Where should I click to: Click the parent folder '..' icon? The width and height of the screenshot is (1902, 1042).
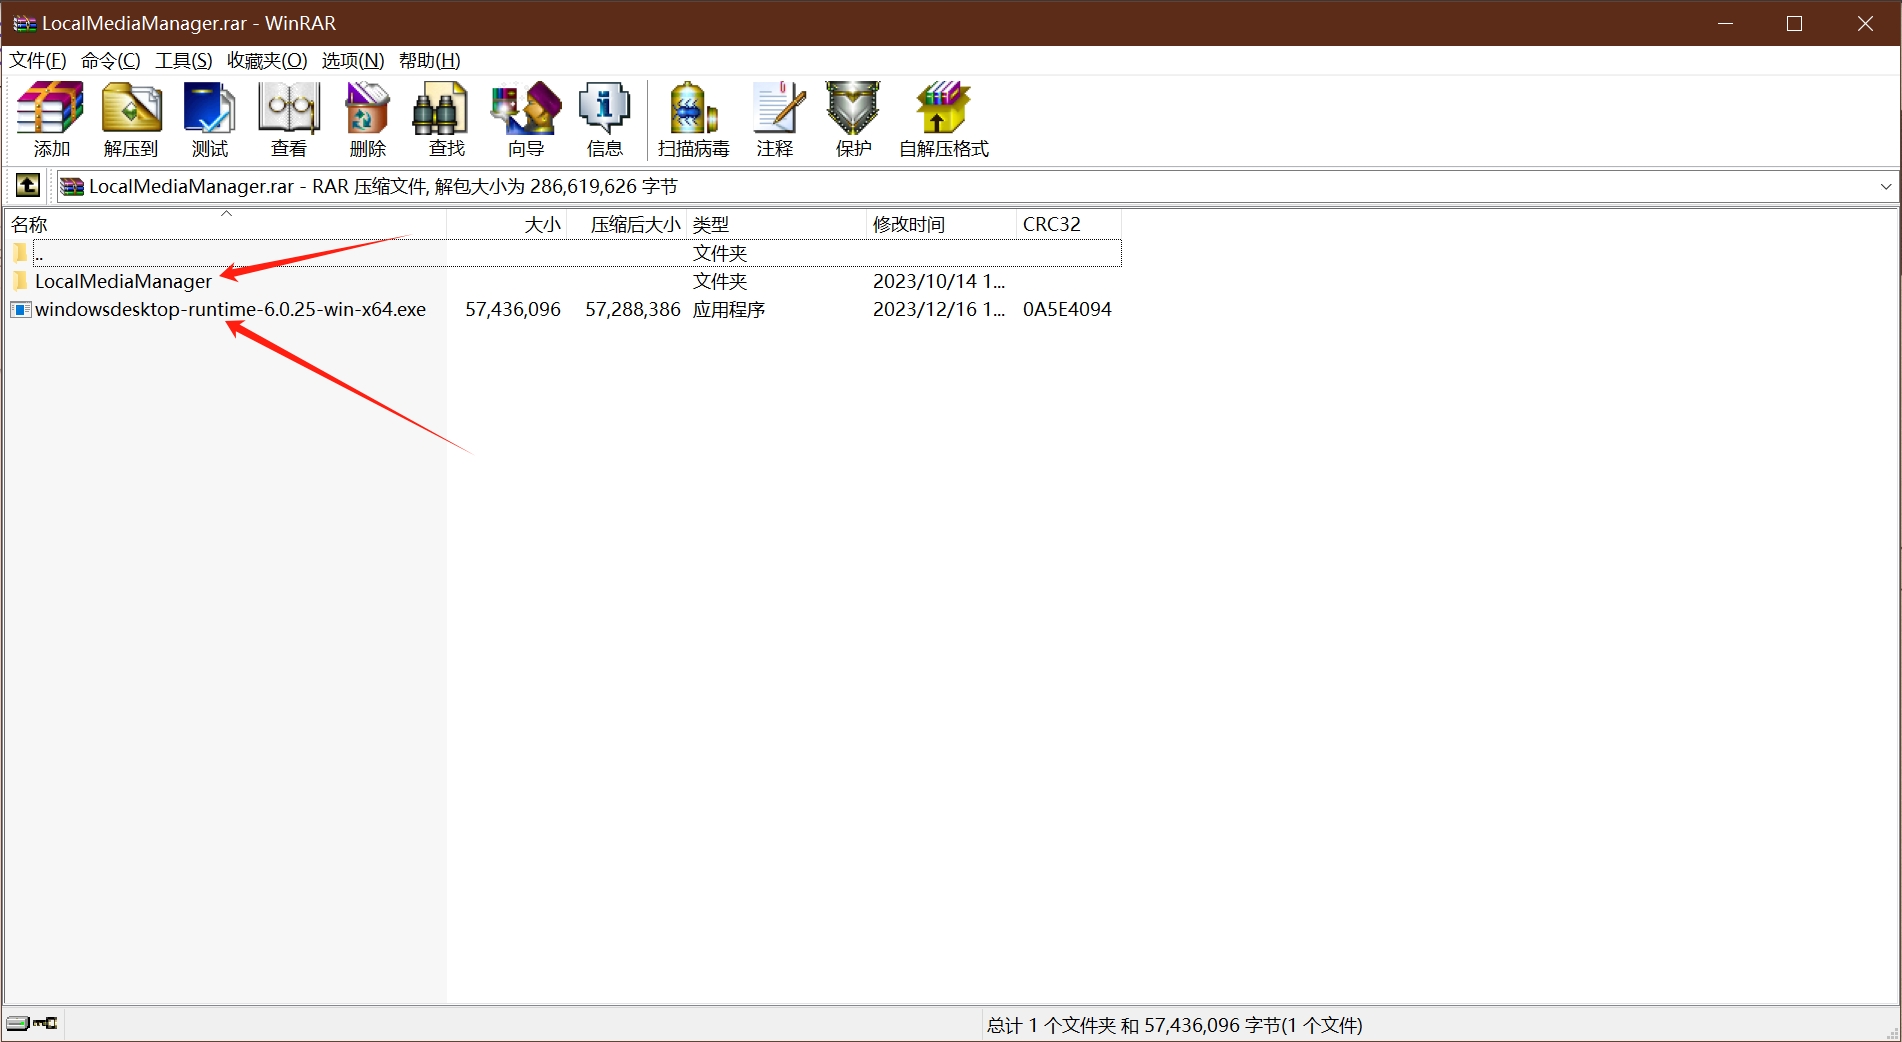[x=20, y=253]
